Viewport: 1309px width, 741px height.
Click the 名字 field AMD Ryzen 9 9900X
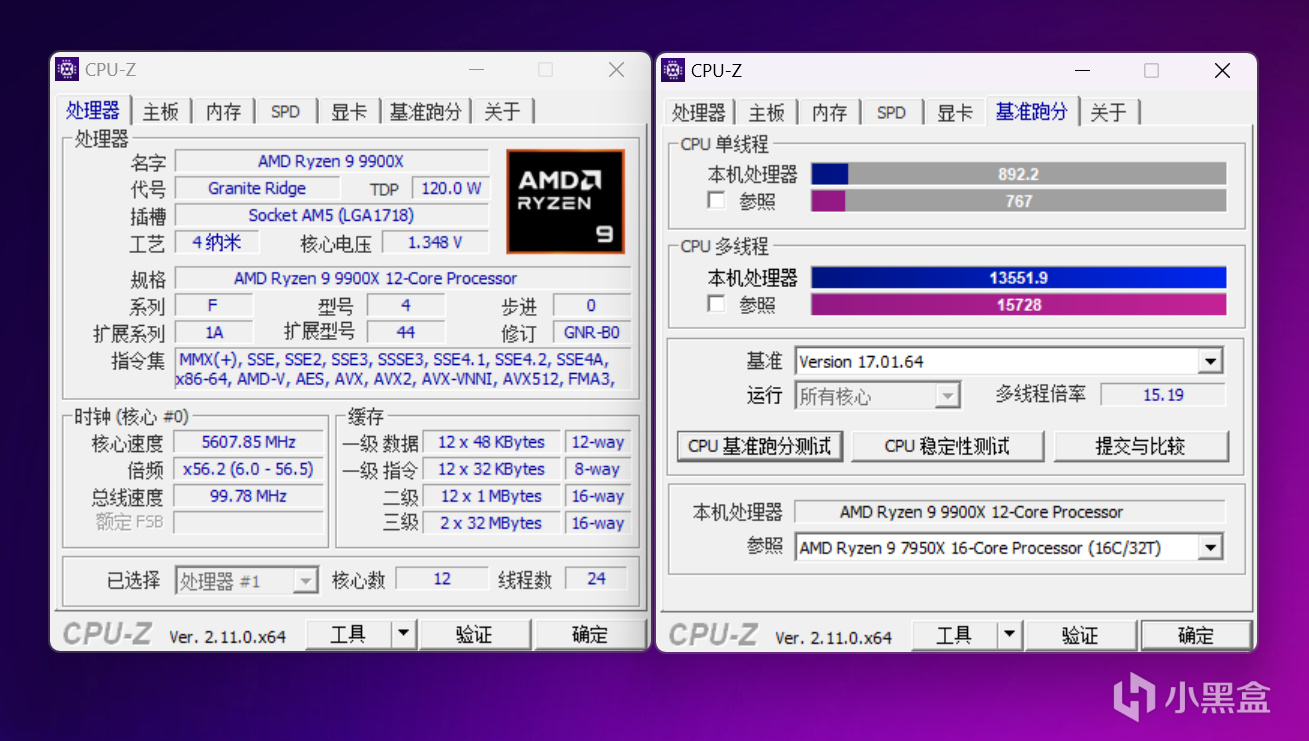[332, 161]
